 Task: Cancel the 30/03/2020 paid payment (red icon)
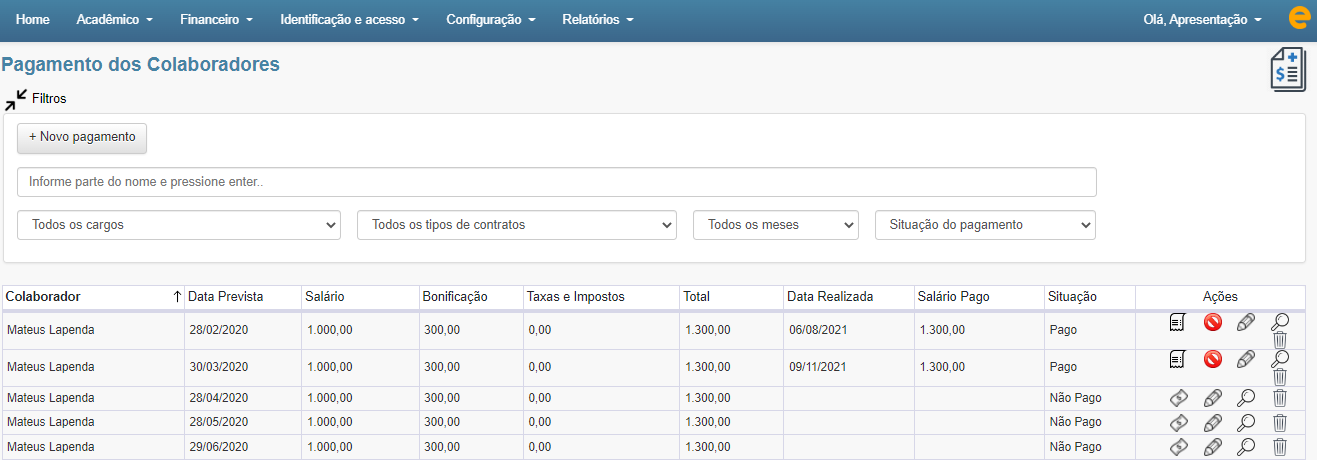point(1212,359)
